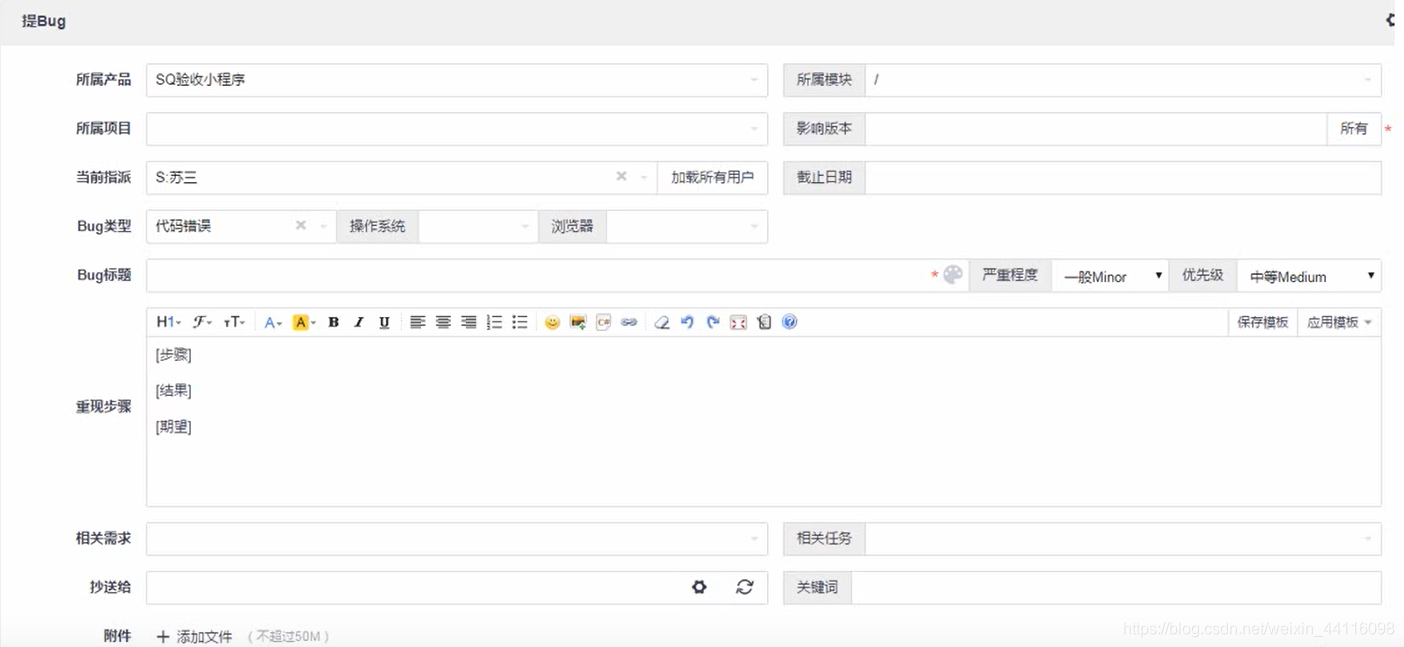Redo last edit in editor
The height and width of the screenshot is (647, 1404).
(x=713, y=322)
